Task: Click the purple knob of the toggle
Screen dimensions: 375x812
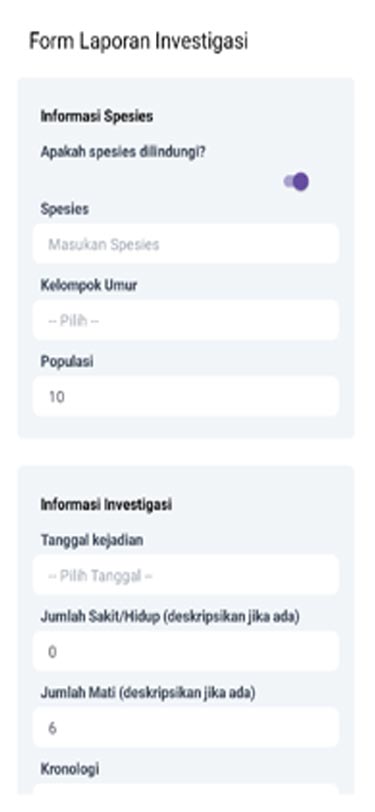Action: (x=300, y=182)
